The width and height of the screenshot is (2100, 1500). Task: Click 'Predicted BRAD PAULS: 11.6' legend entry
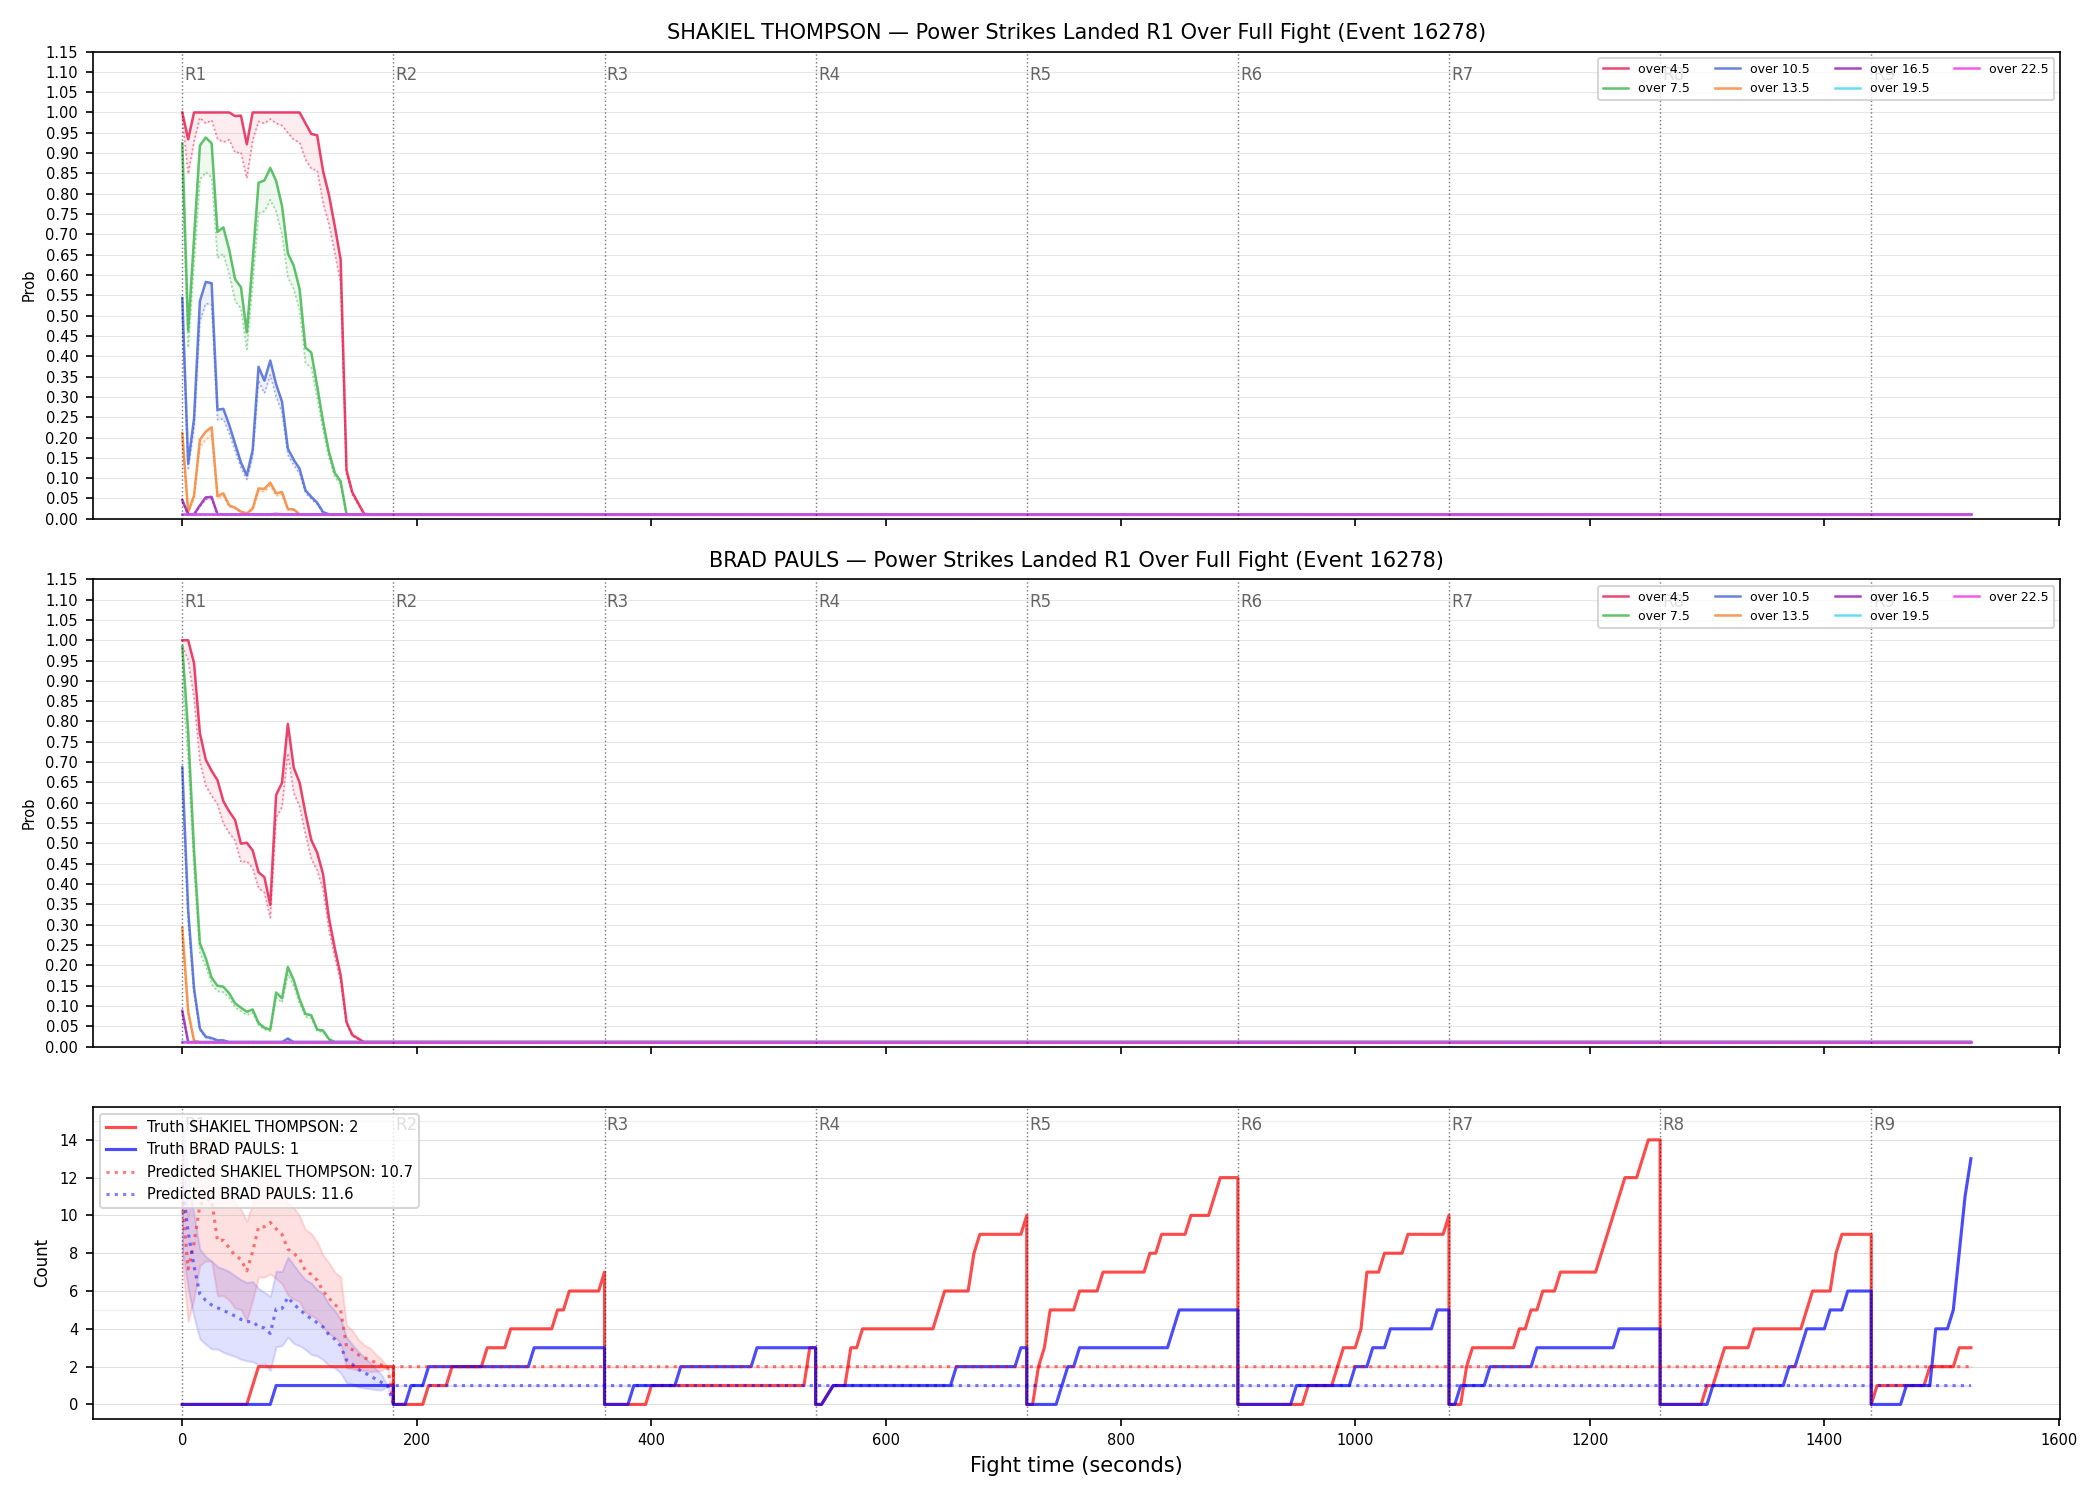(229, 1194)
